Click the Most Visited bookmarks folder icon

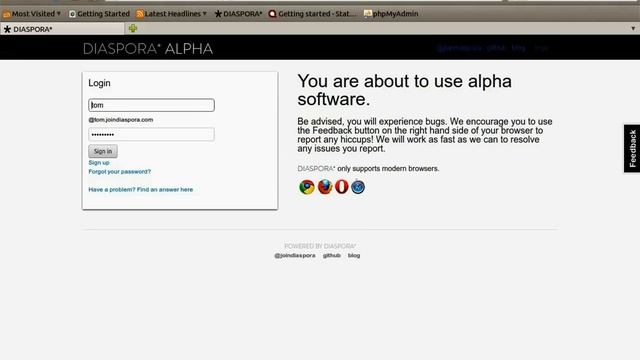tap(7, 14)
